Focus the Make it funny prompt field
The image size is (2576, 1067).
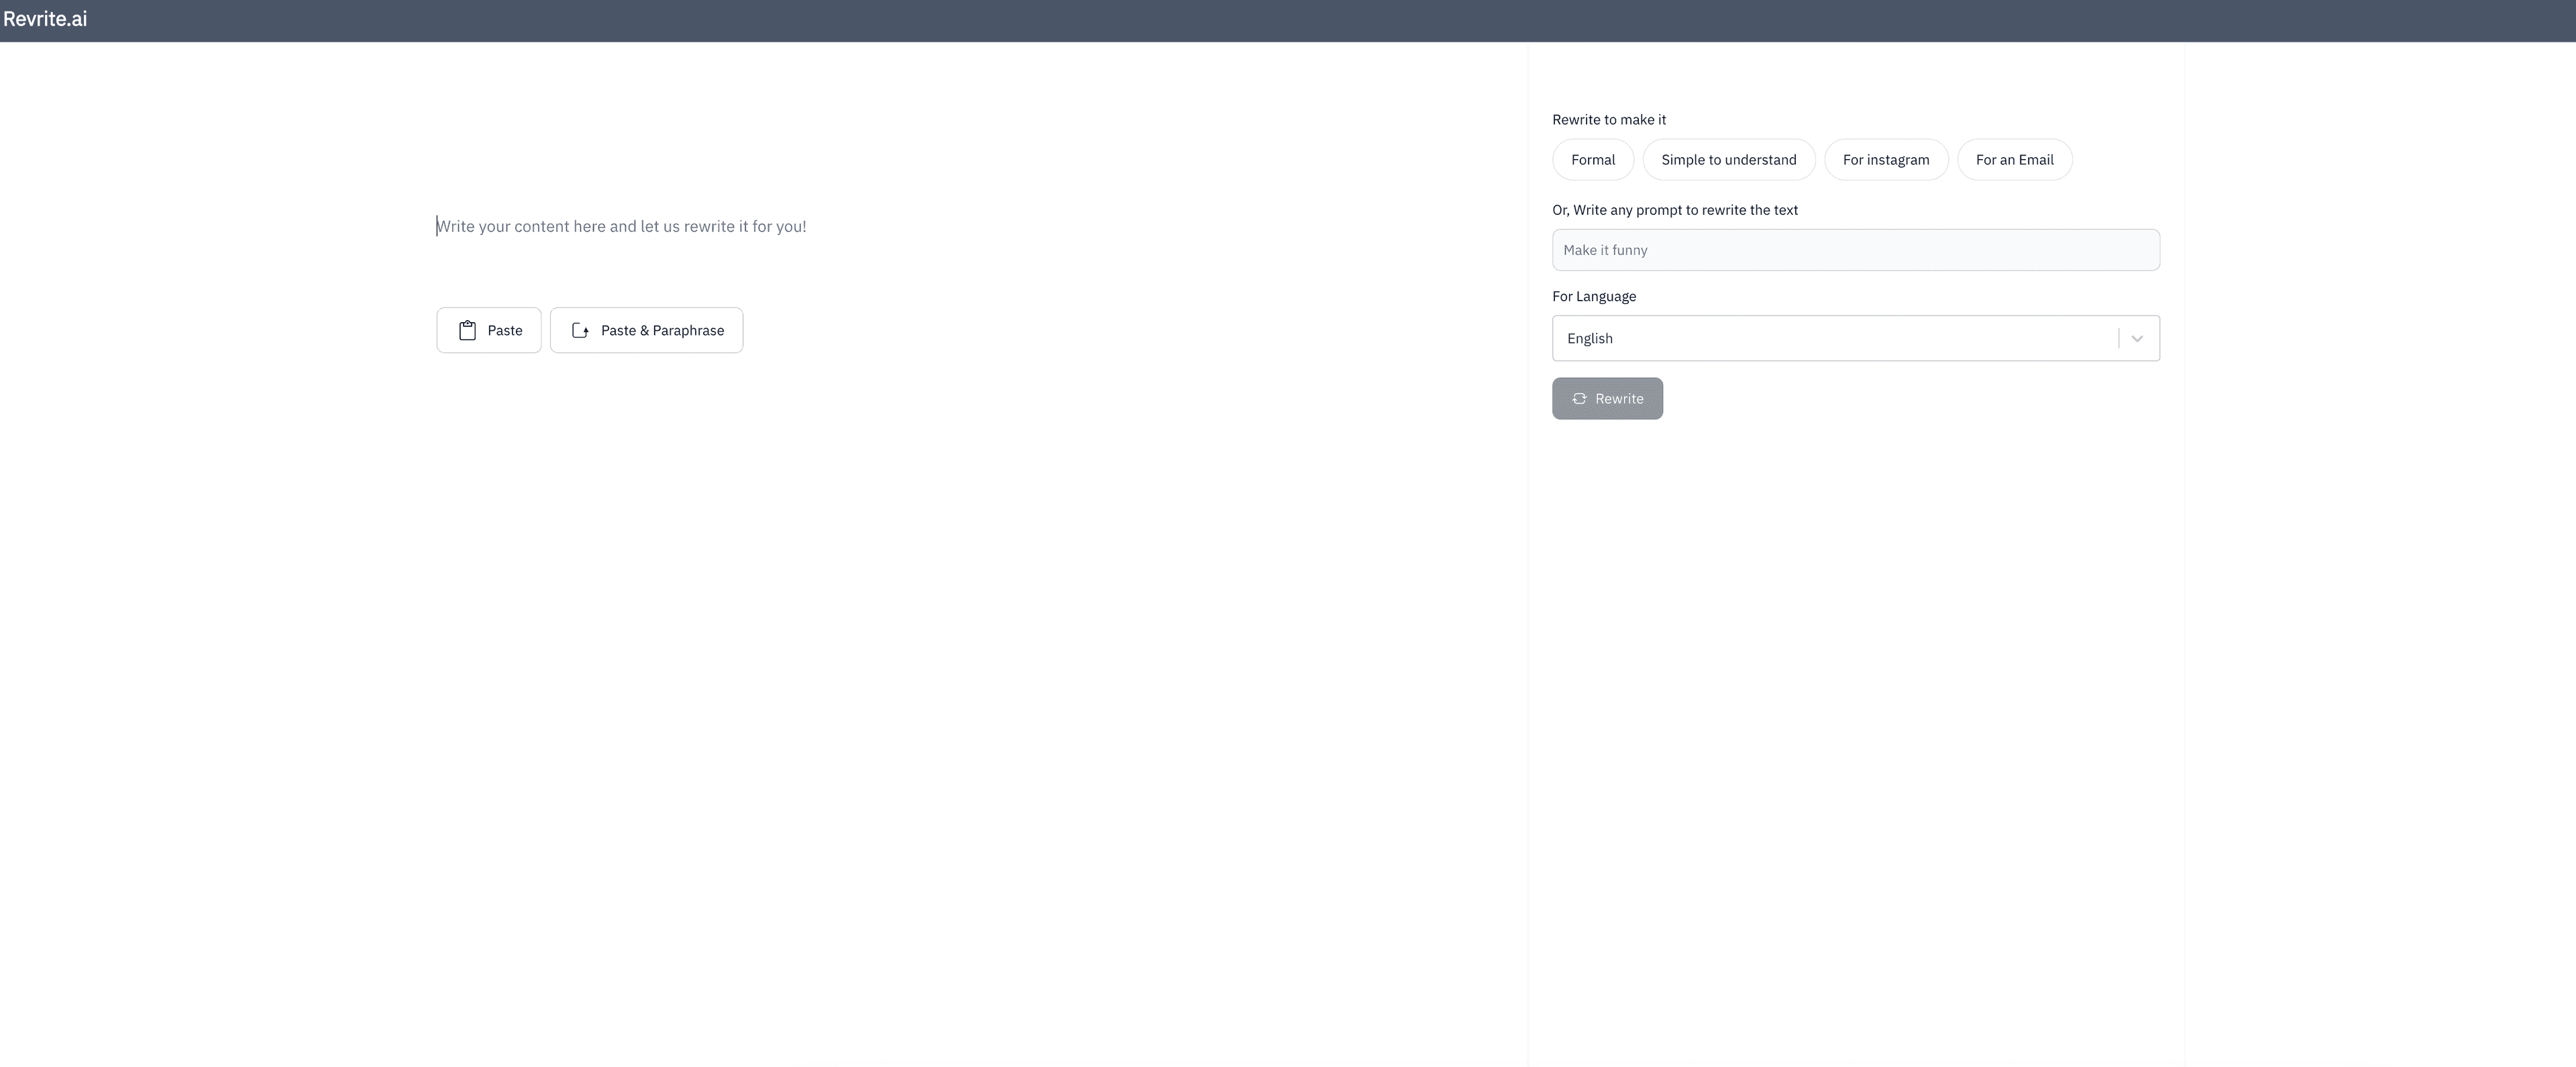1855,250
